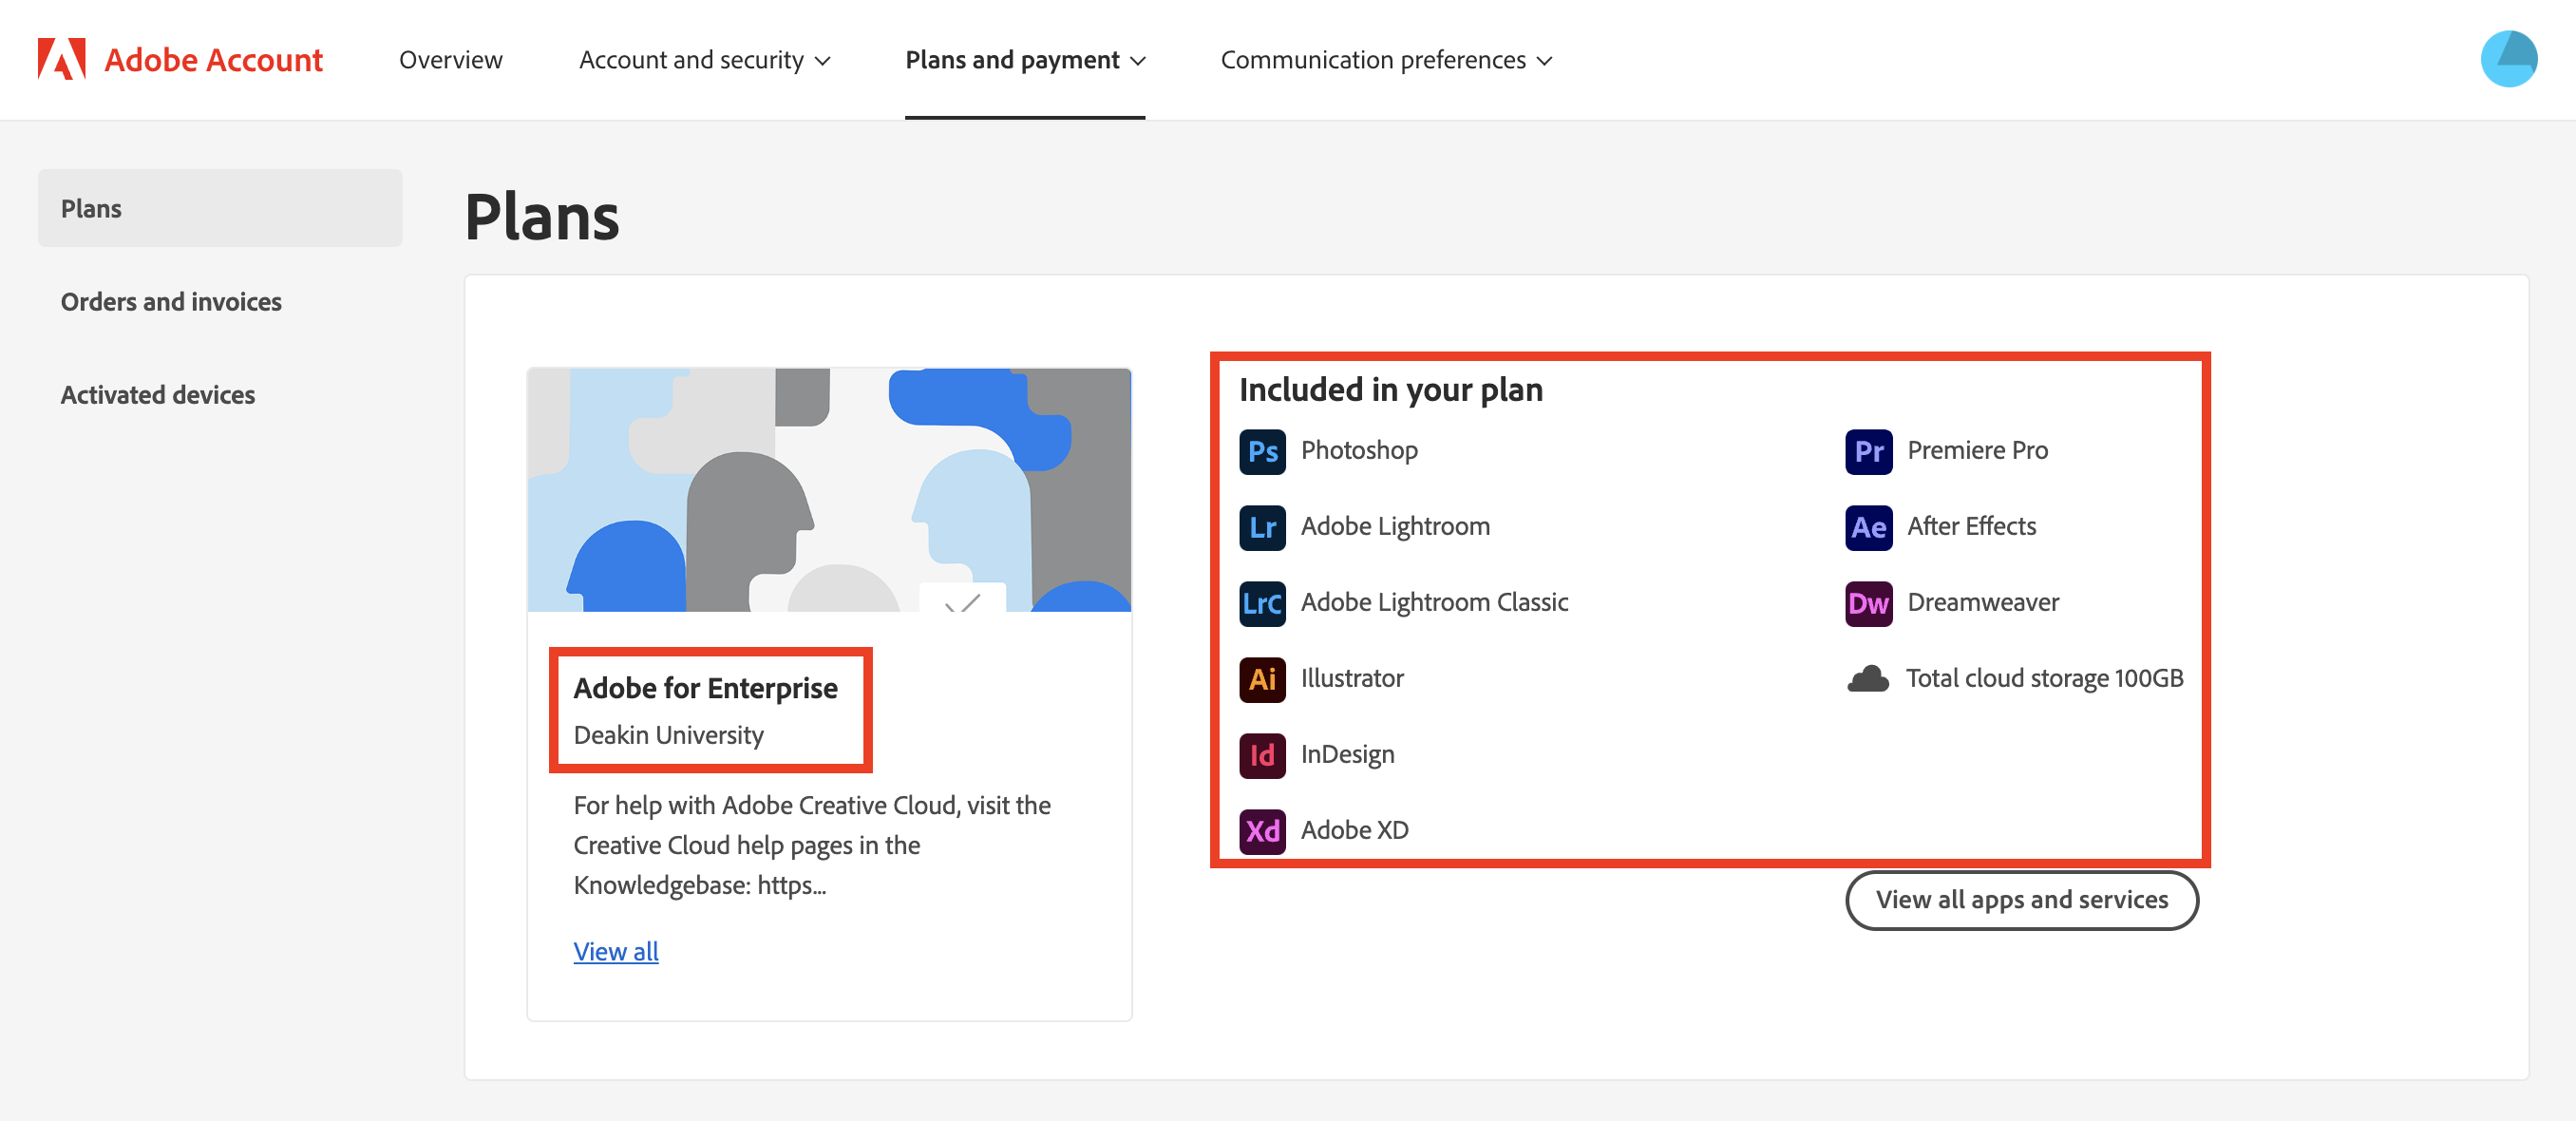2576x1121 pixels.
Task: Click Total cloud storage 100GB text
Action: [2044, 678]
